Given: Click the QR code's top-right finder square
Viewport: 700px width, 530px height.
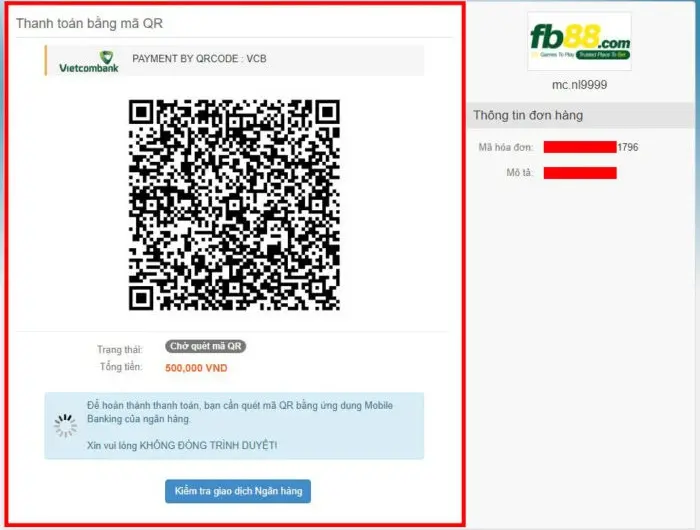Looking at the screenshot, I should [327, 112].
